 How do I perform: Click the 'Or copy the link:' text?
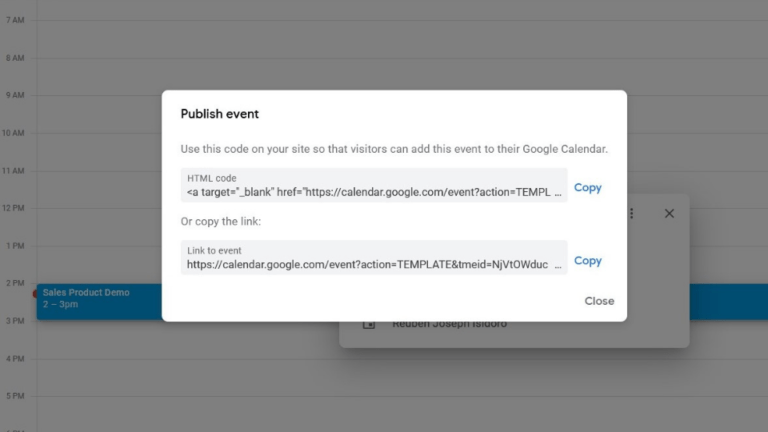220,221
